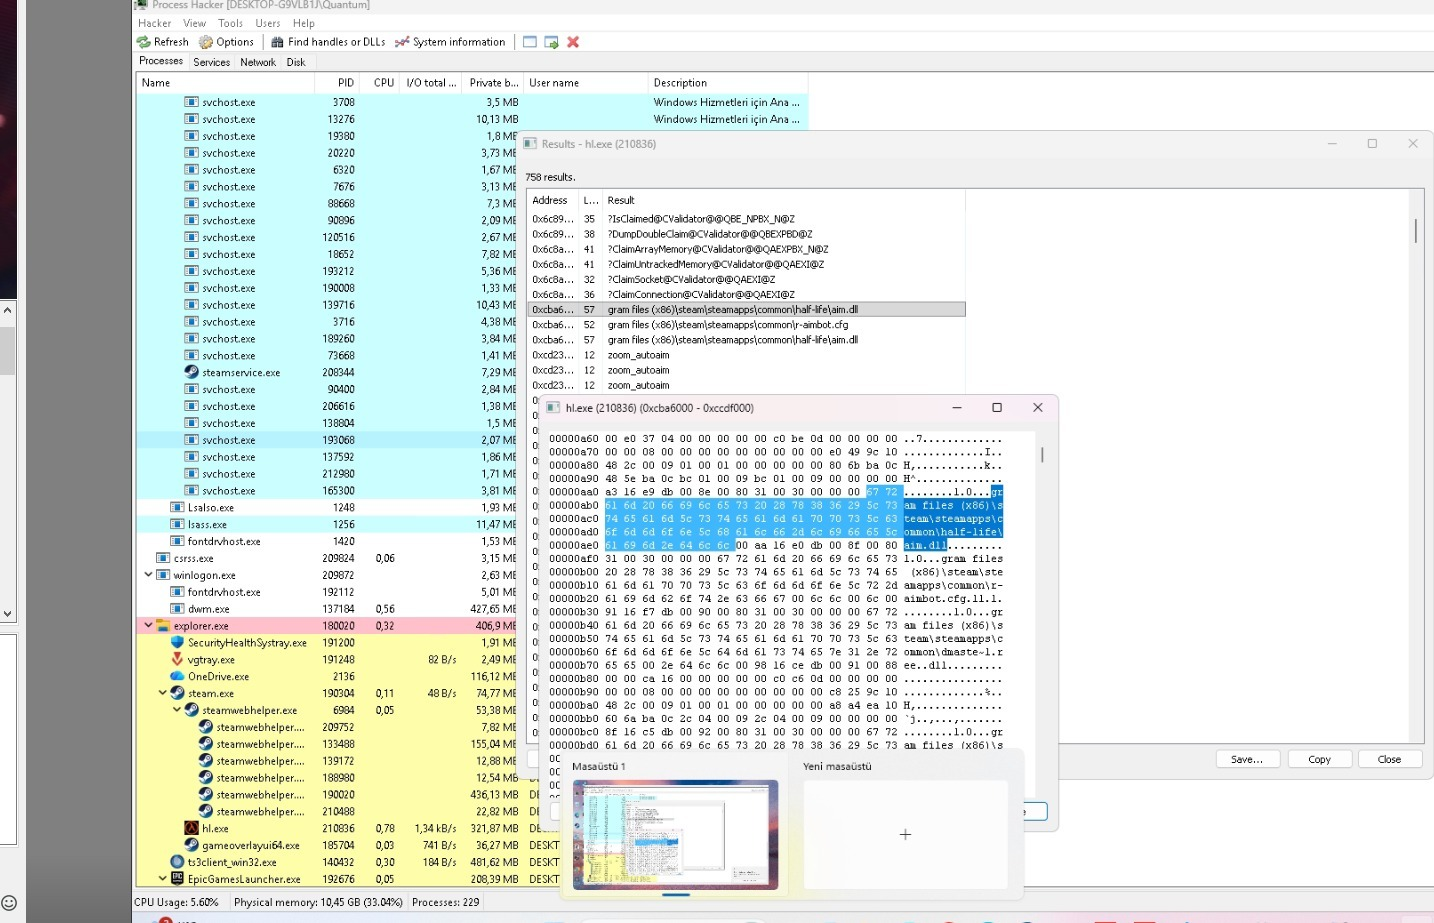
Task: Collapse steamwebhelper.exe child processes
Action: click(177, 710)
